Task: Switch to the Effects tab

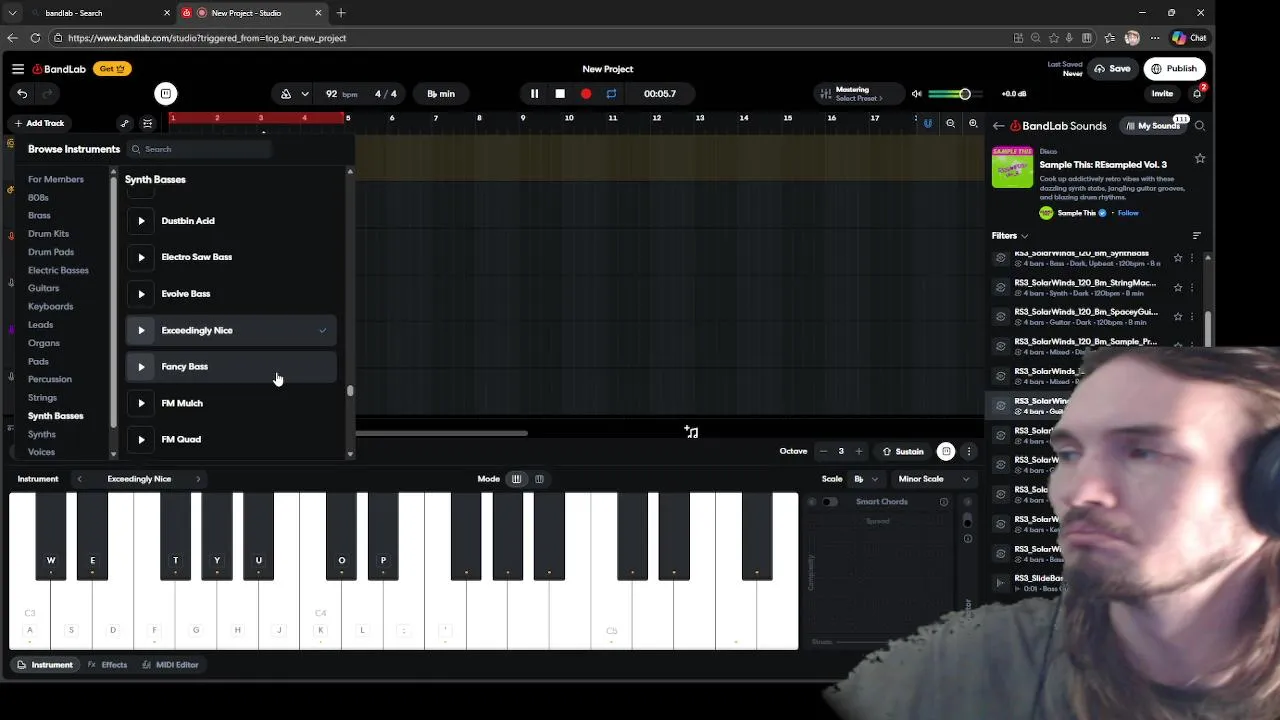Action: click(x=107, y=665)
